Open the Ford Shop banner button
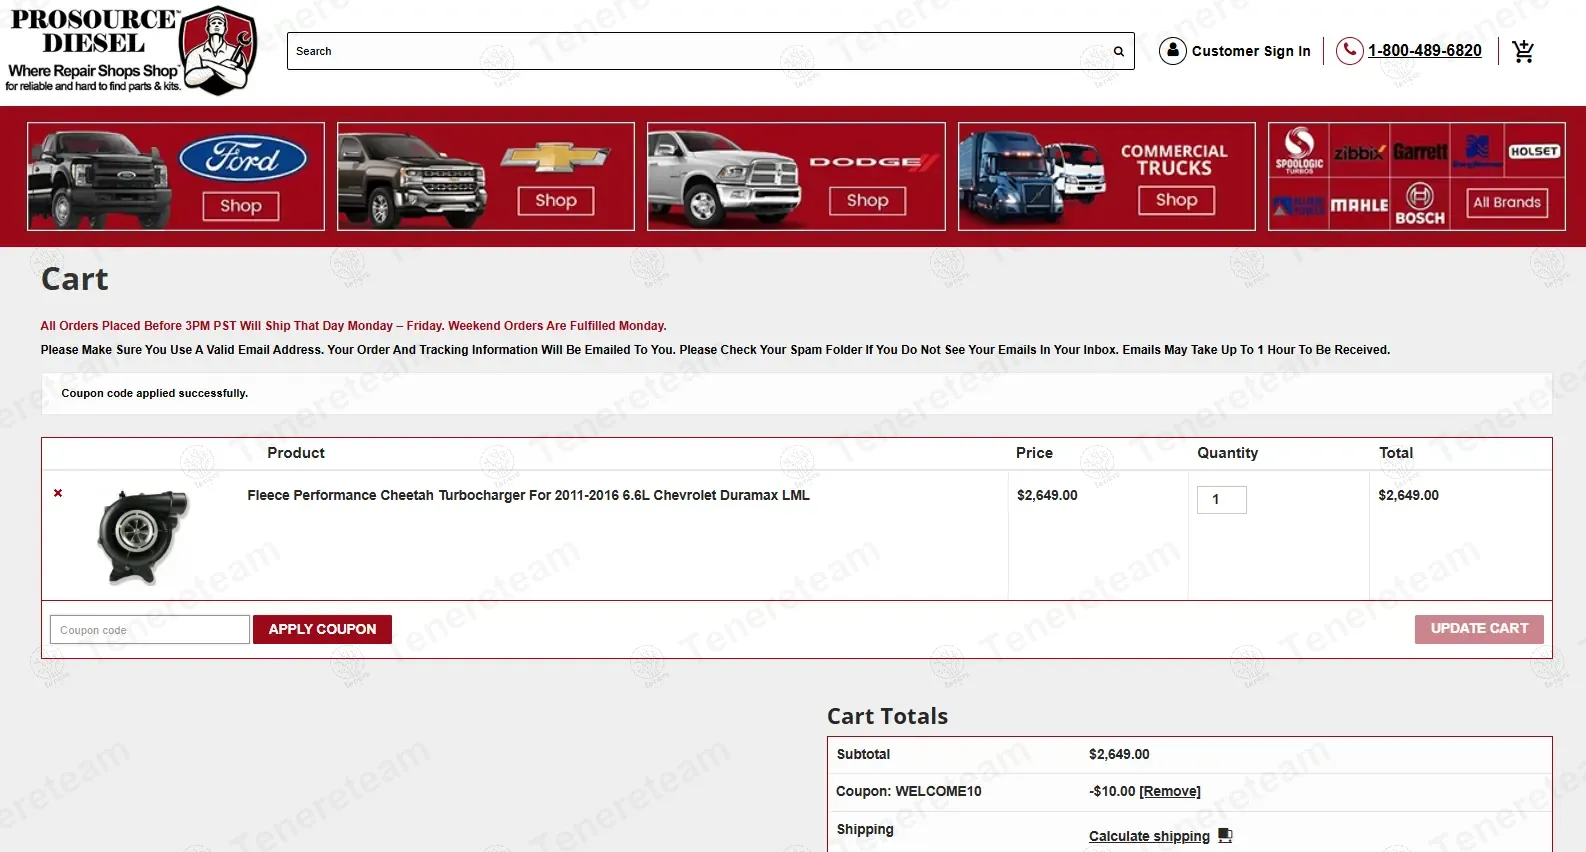 [x=241, y=206]
